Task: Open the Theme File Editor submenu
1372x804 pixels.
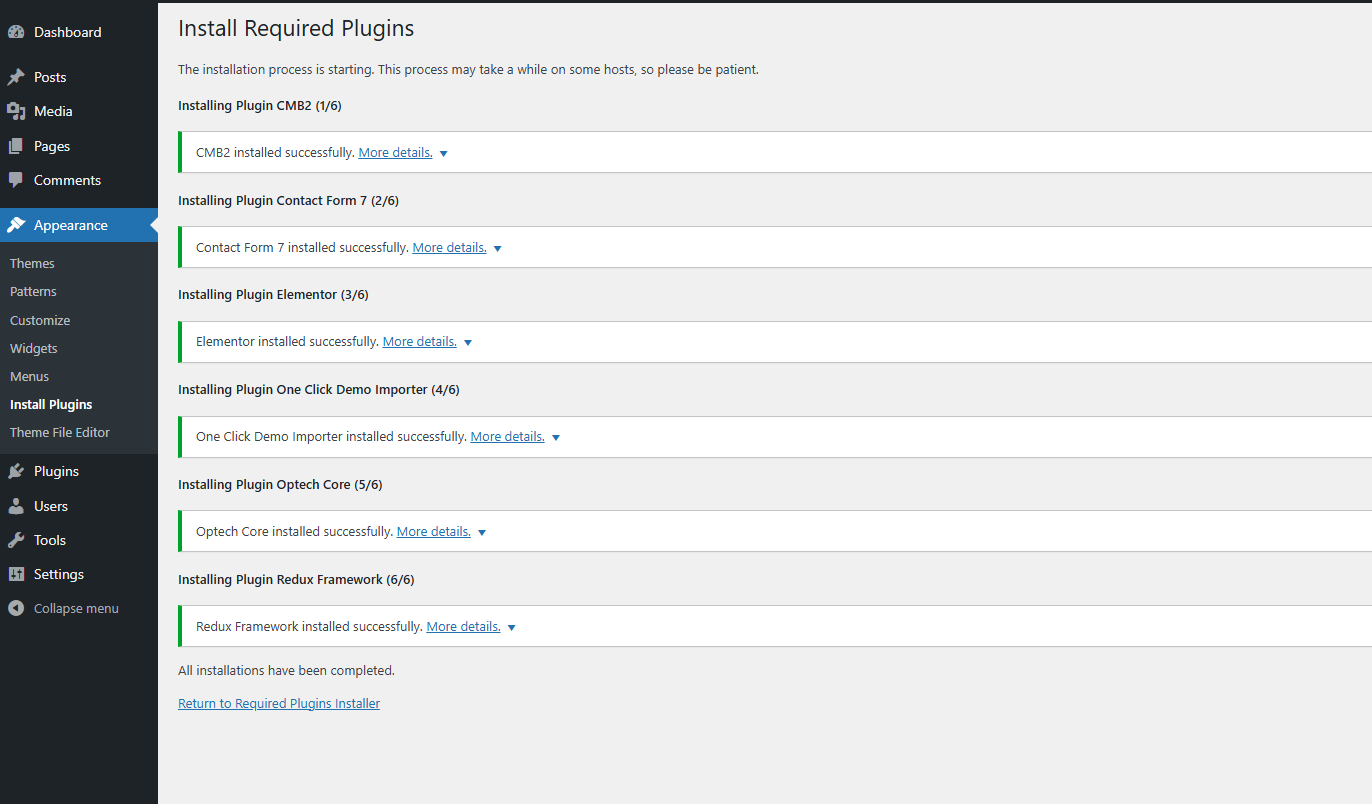Action: tap(60, 432)
